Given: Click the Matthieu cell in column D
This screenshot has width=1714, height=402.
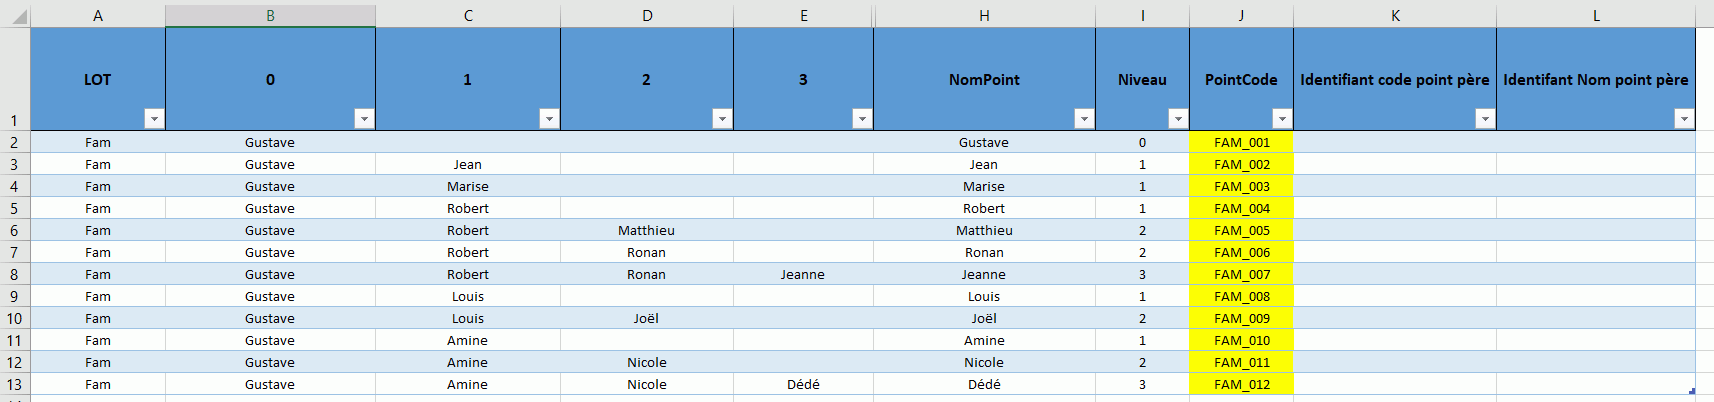Looking at the screenshot, I should pyautogui.click(x=646, y=230).
